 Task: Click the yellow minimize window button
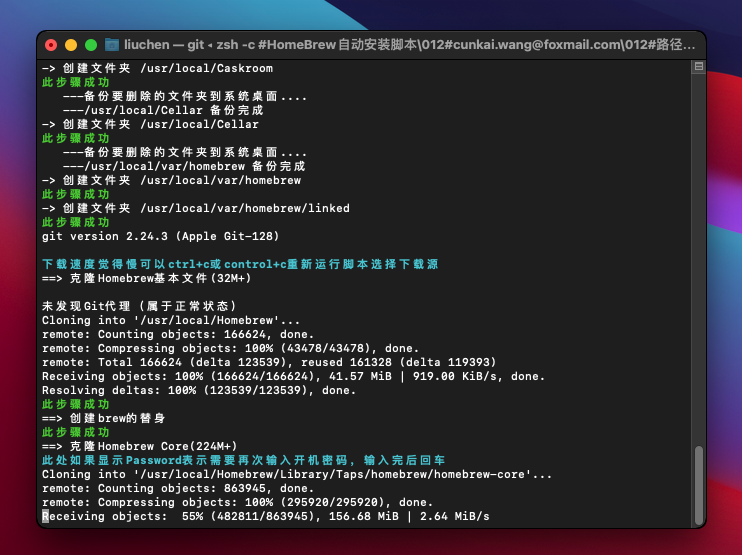pyautogui.click(x=71, y=45)
